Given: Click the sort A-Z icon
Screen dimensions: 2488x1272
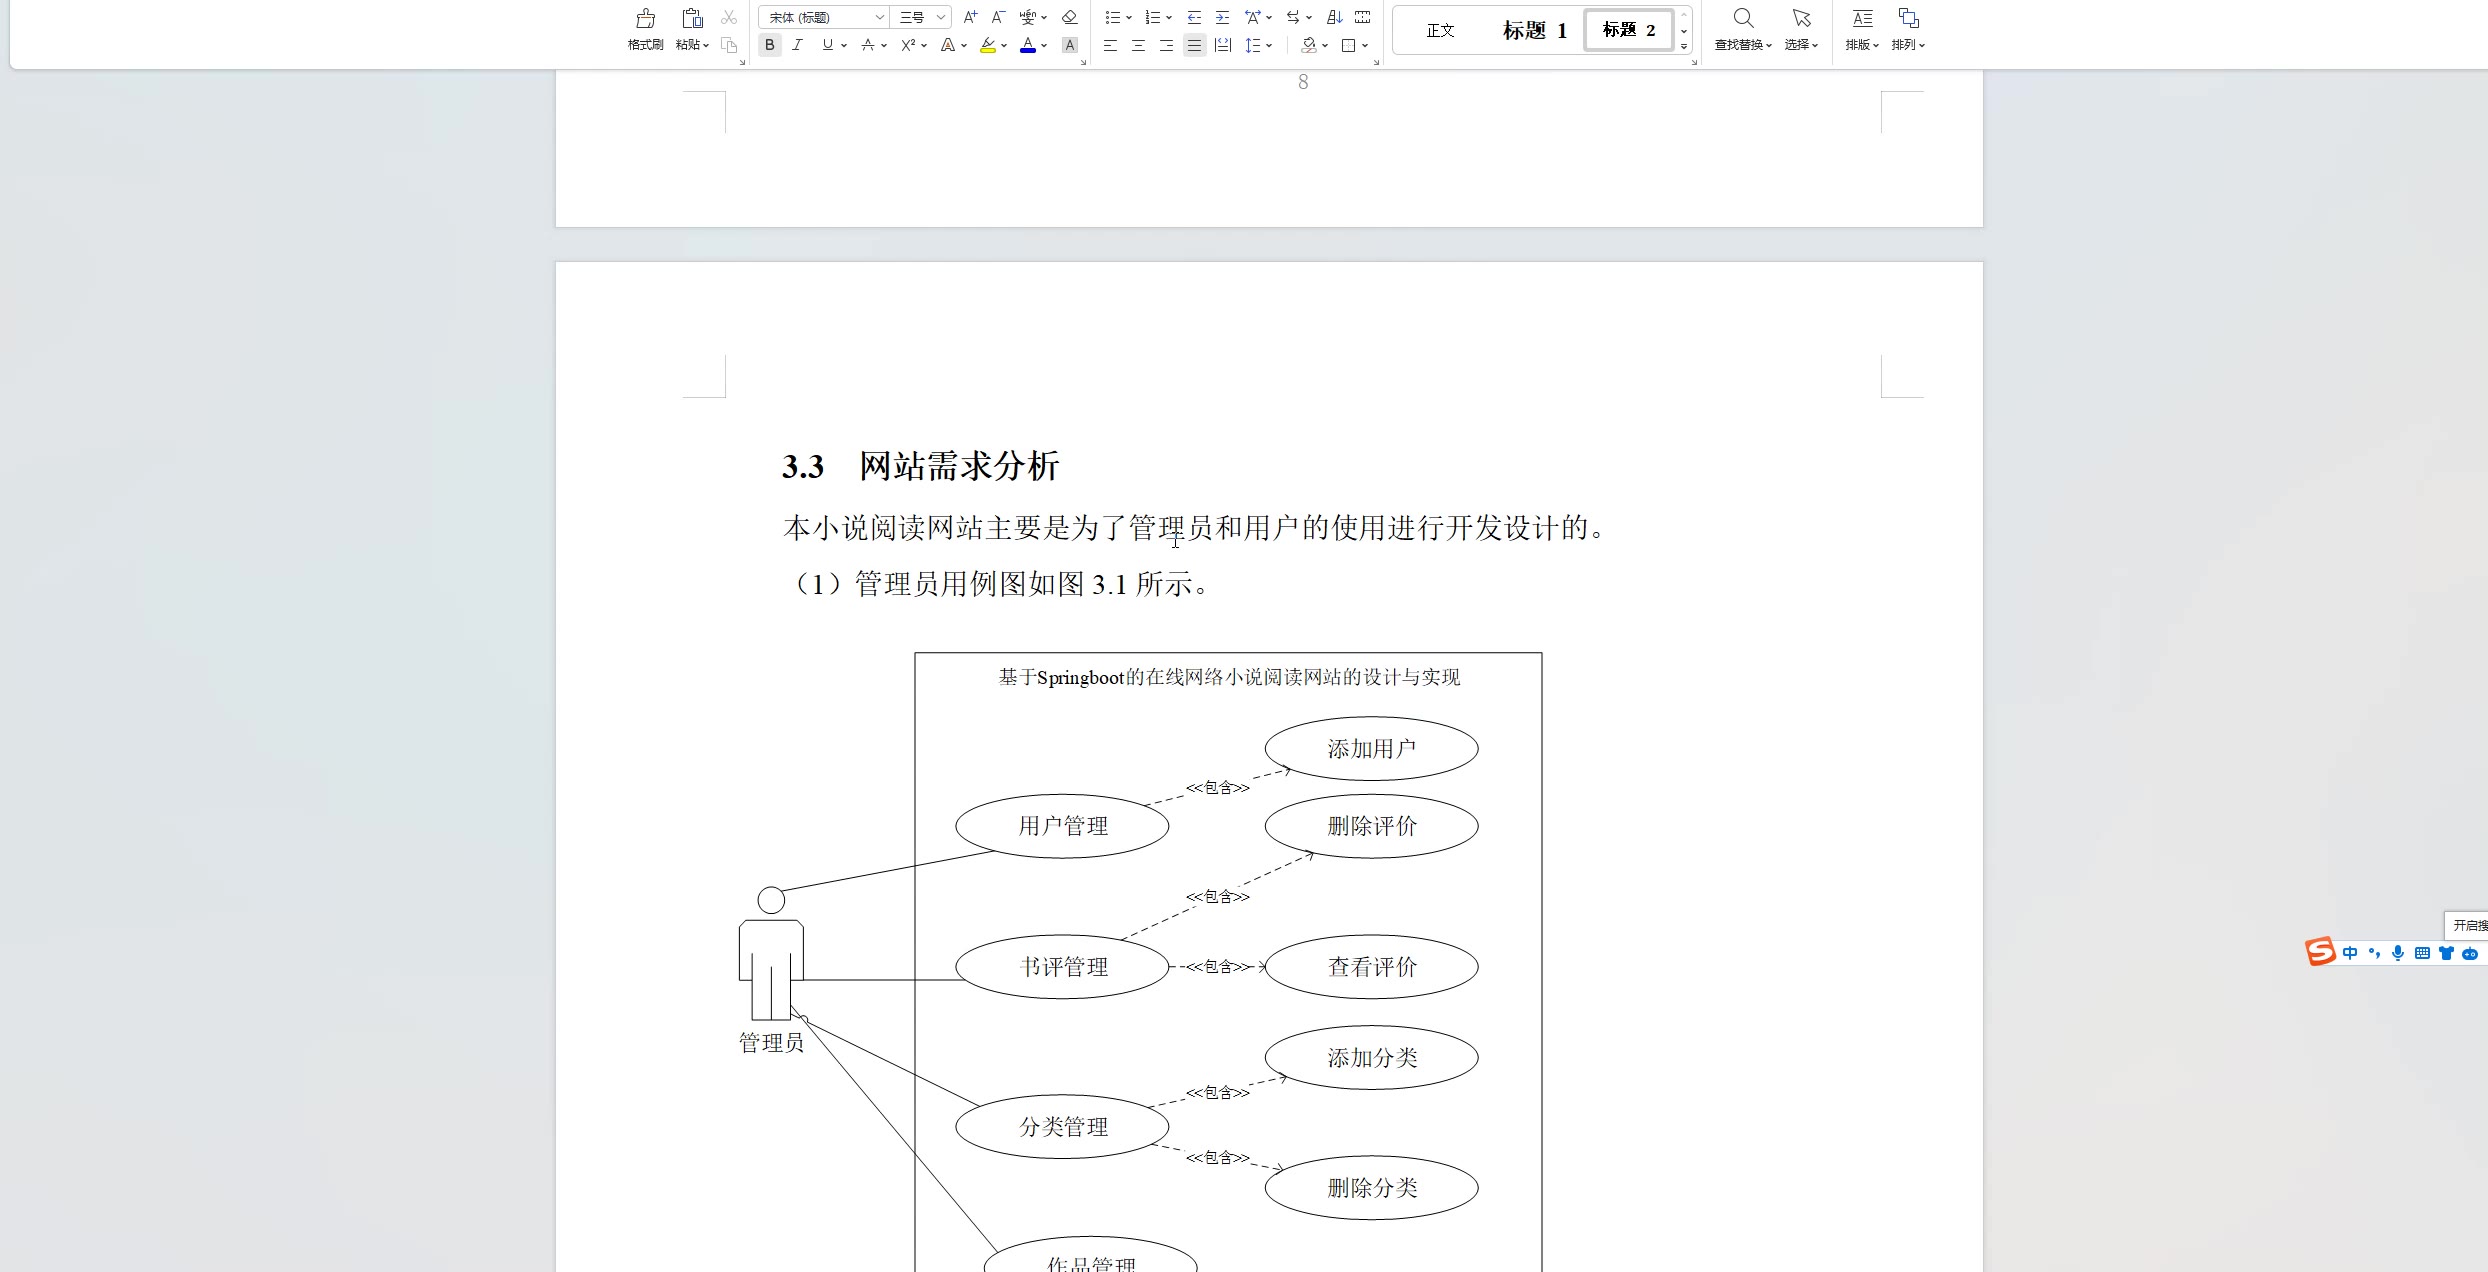Looking at the screenshot, I should click(x=1334, y=17).
